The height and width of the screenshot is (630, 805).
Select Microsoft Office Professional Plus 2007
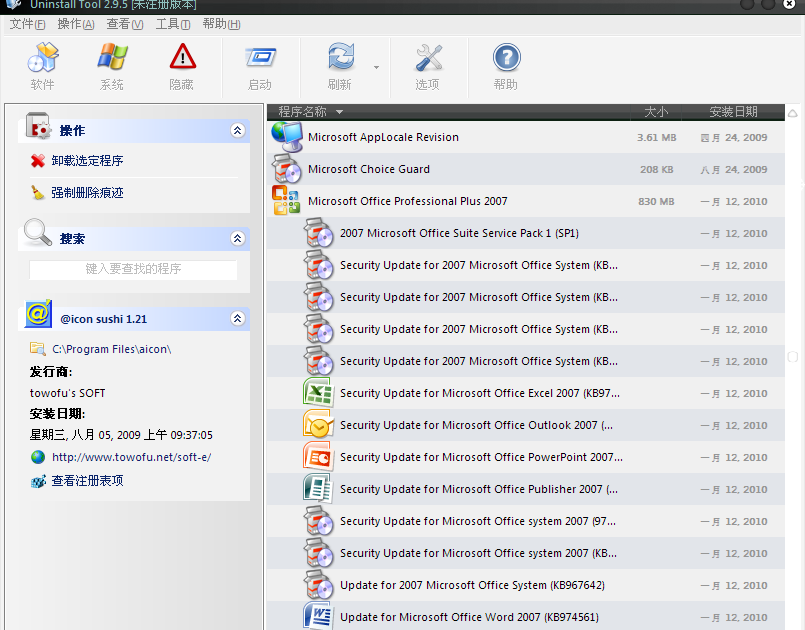pyautogui.click(x=526, y=201)
